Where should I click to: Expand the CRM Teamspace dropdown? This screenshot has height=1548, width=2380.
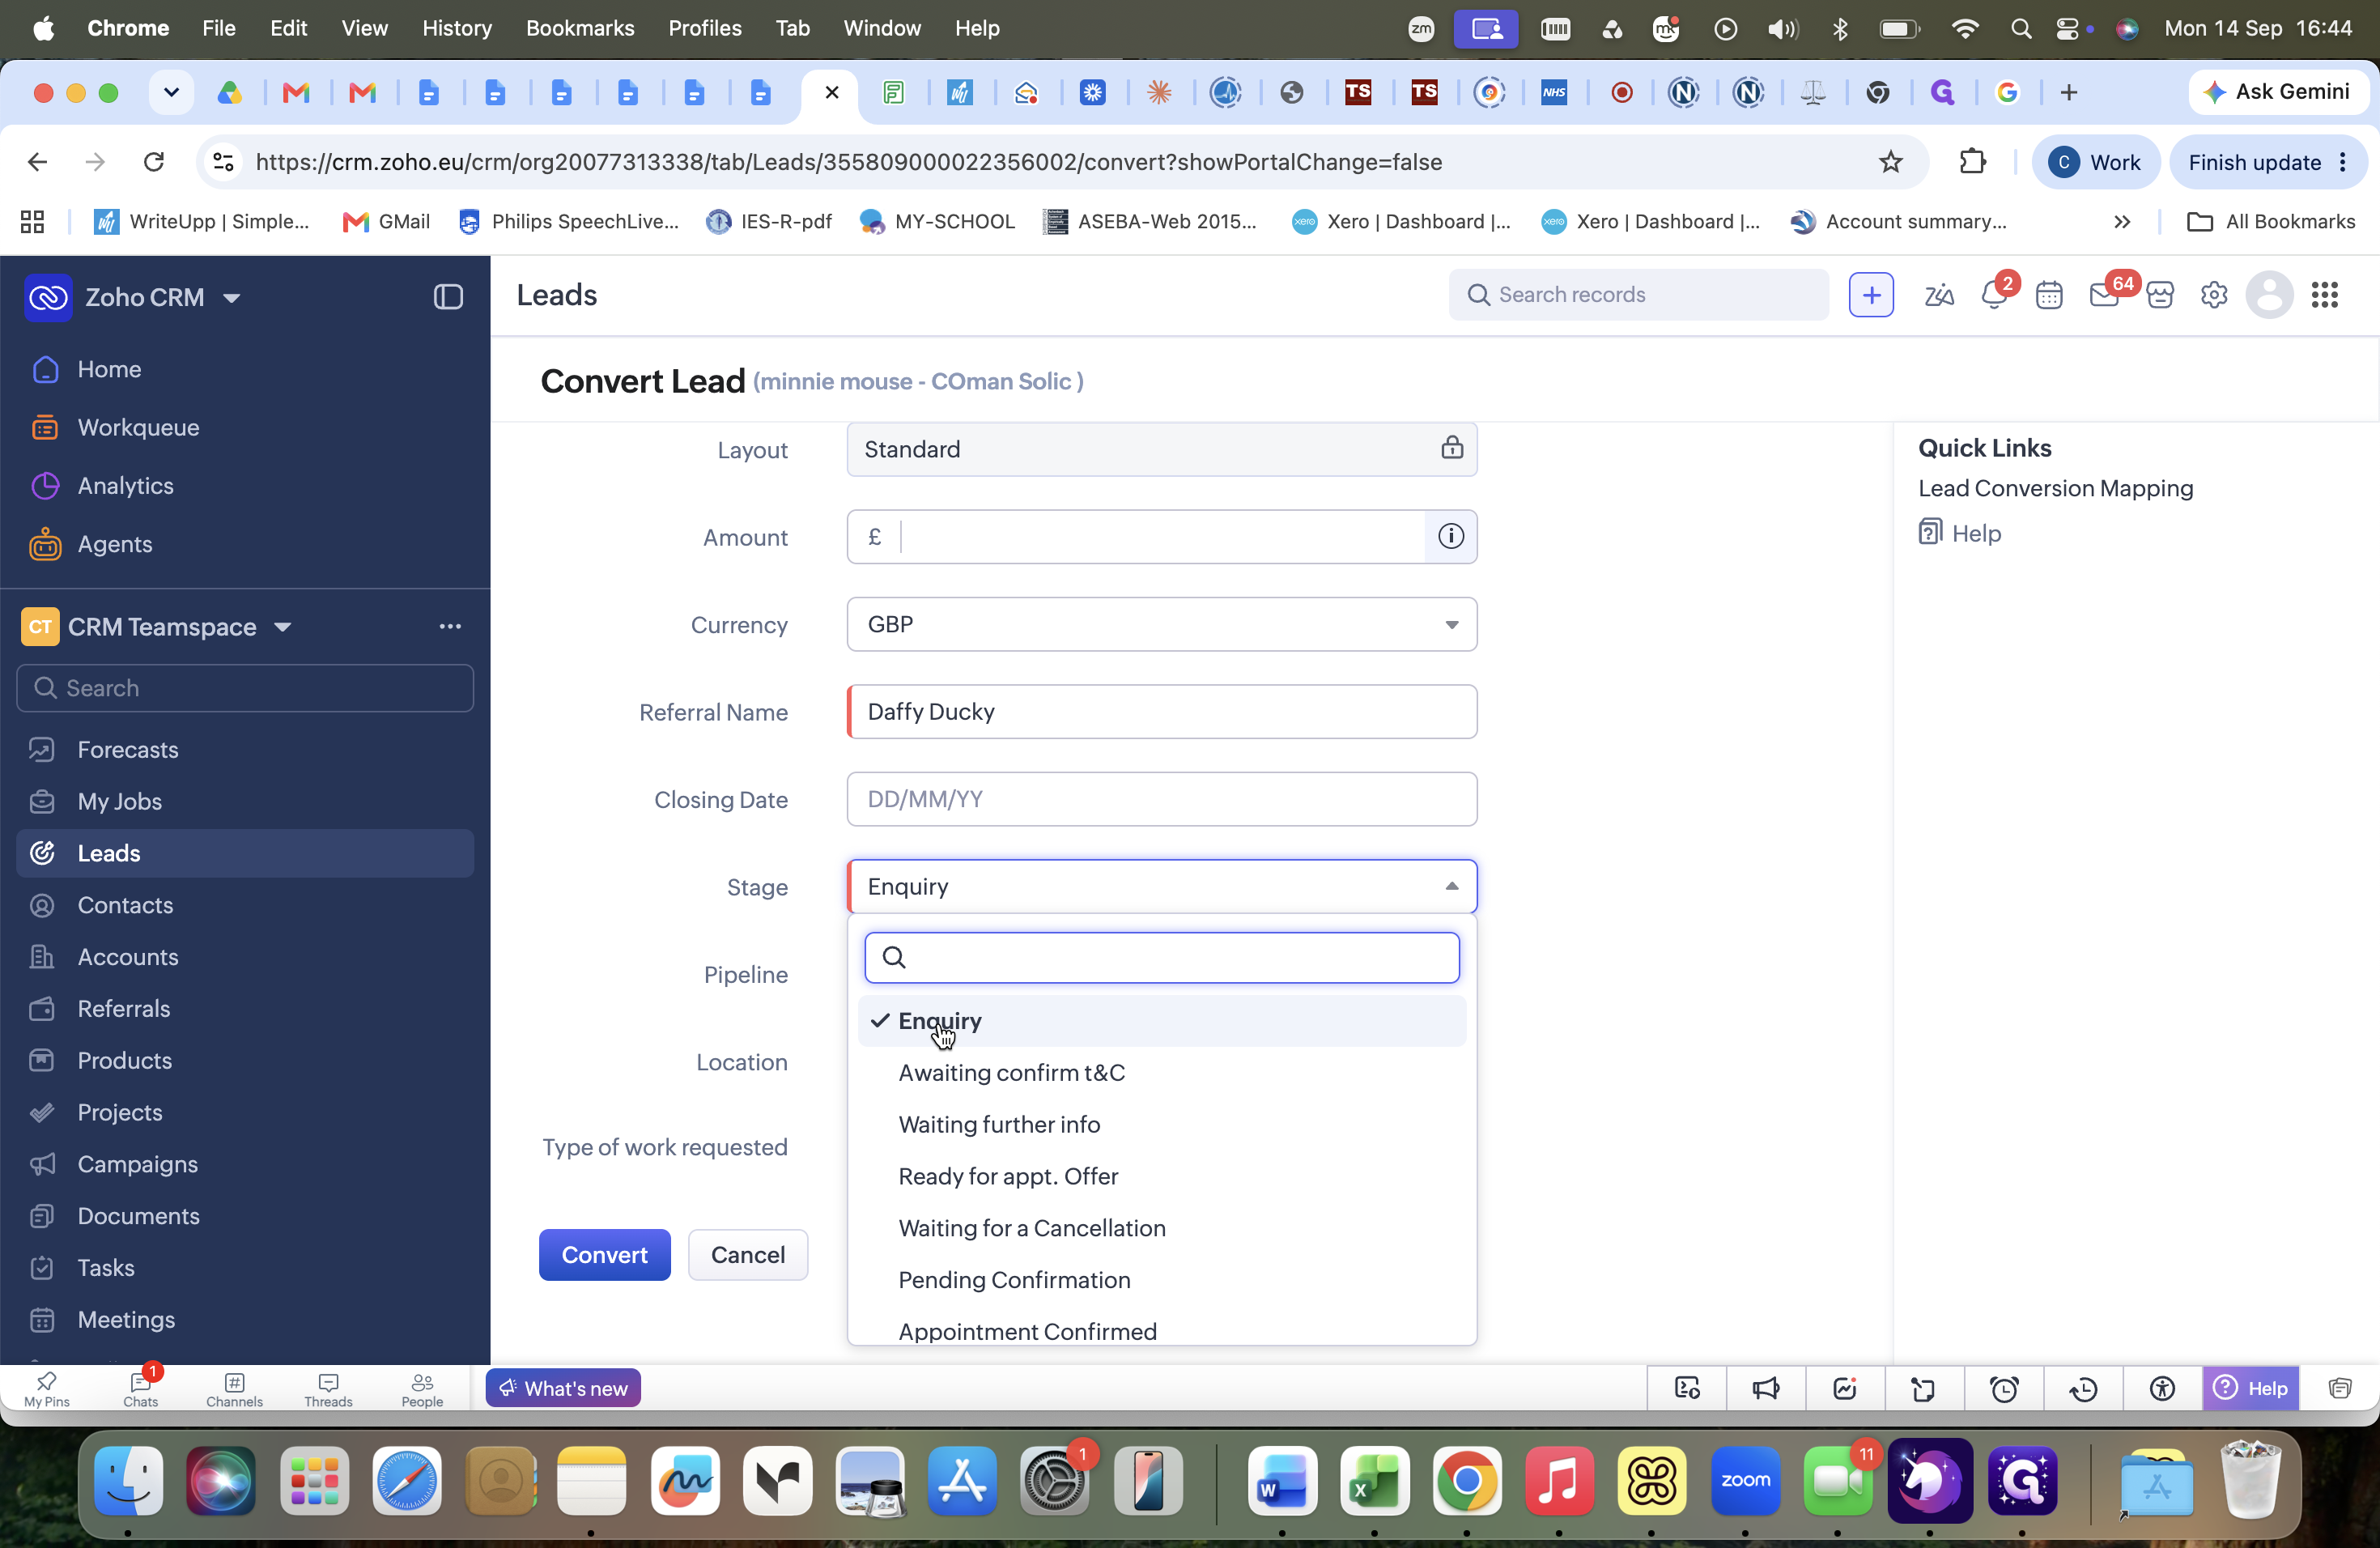(x=283, y=627)
